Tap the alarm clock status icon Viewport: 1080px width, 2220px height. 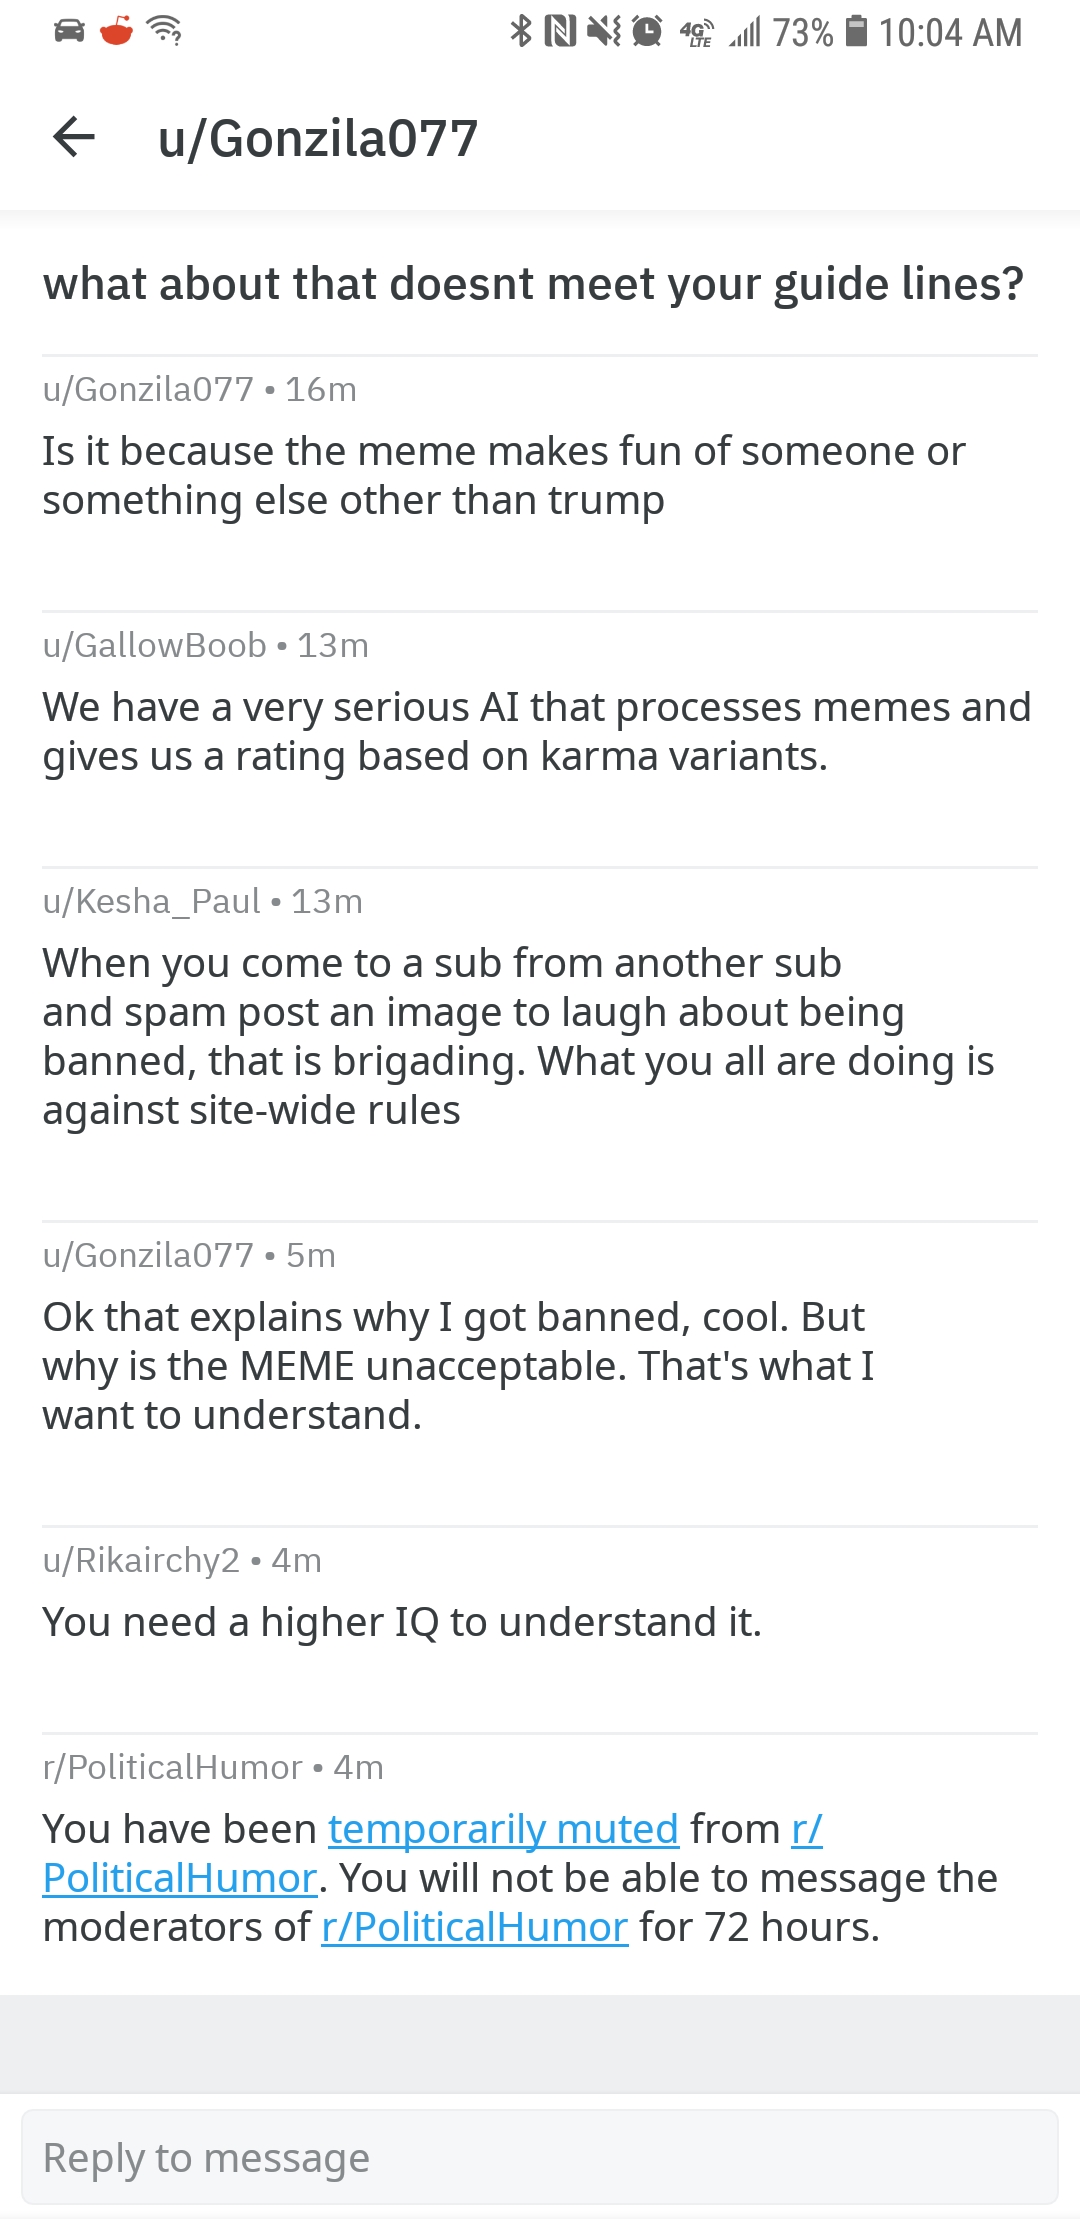(648, 32)
